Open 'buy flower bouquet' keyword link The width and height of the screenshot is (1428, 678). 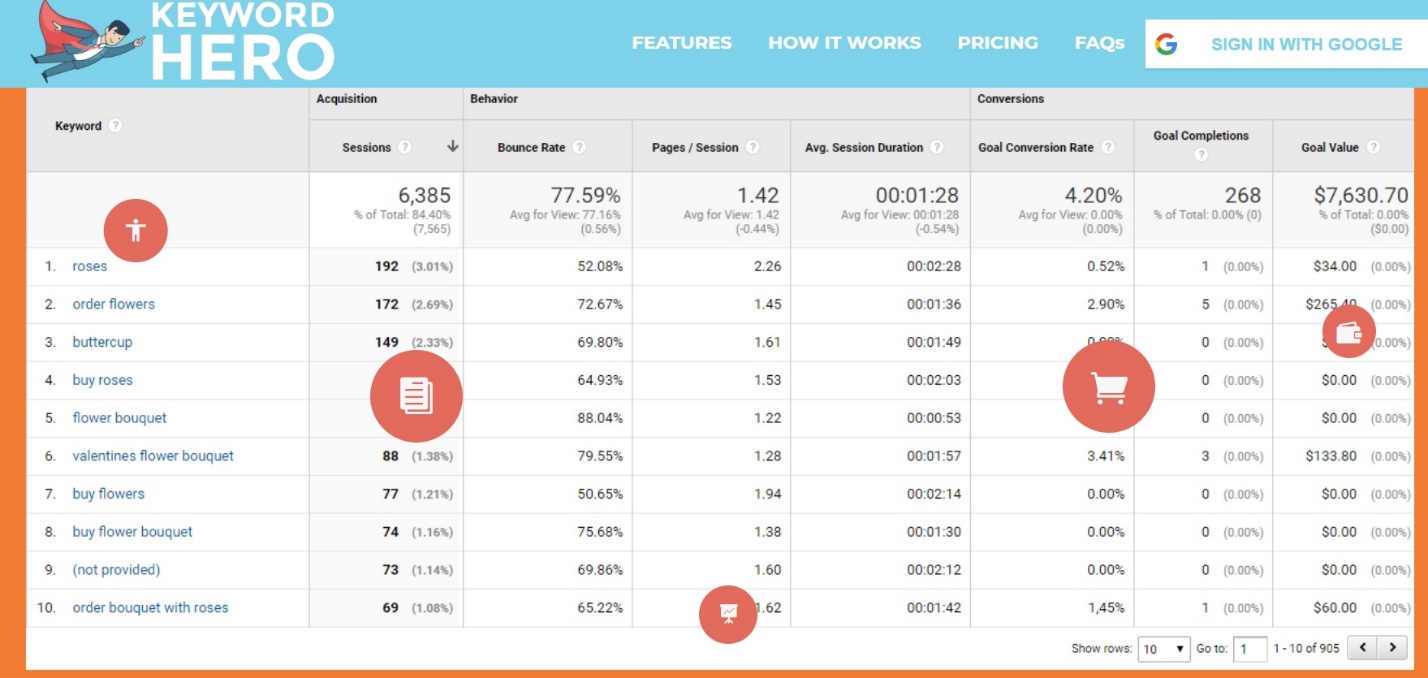(133, 532)
